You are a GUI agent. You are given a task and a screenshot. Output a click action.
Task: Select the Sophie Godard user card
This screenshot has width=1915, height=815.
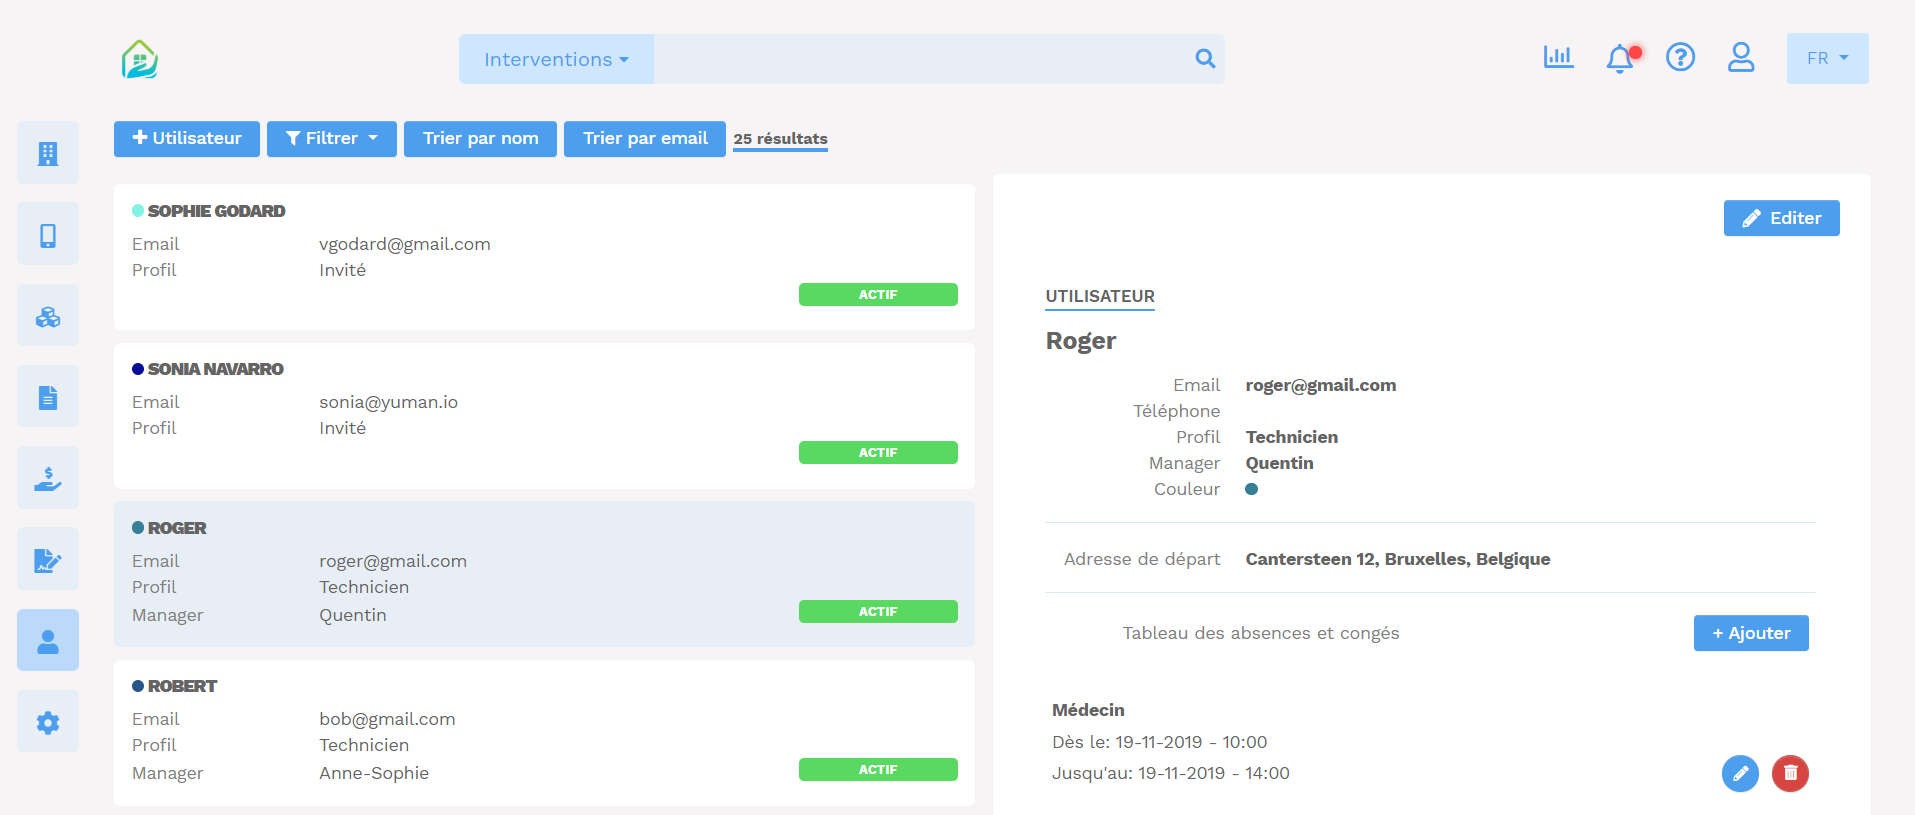coord(544,257)
